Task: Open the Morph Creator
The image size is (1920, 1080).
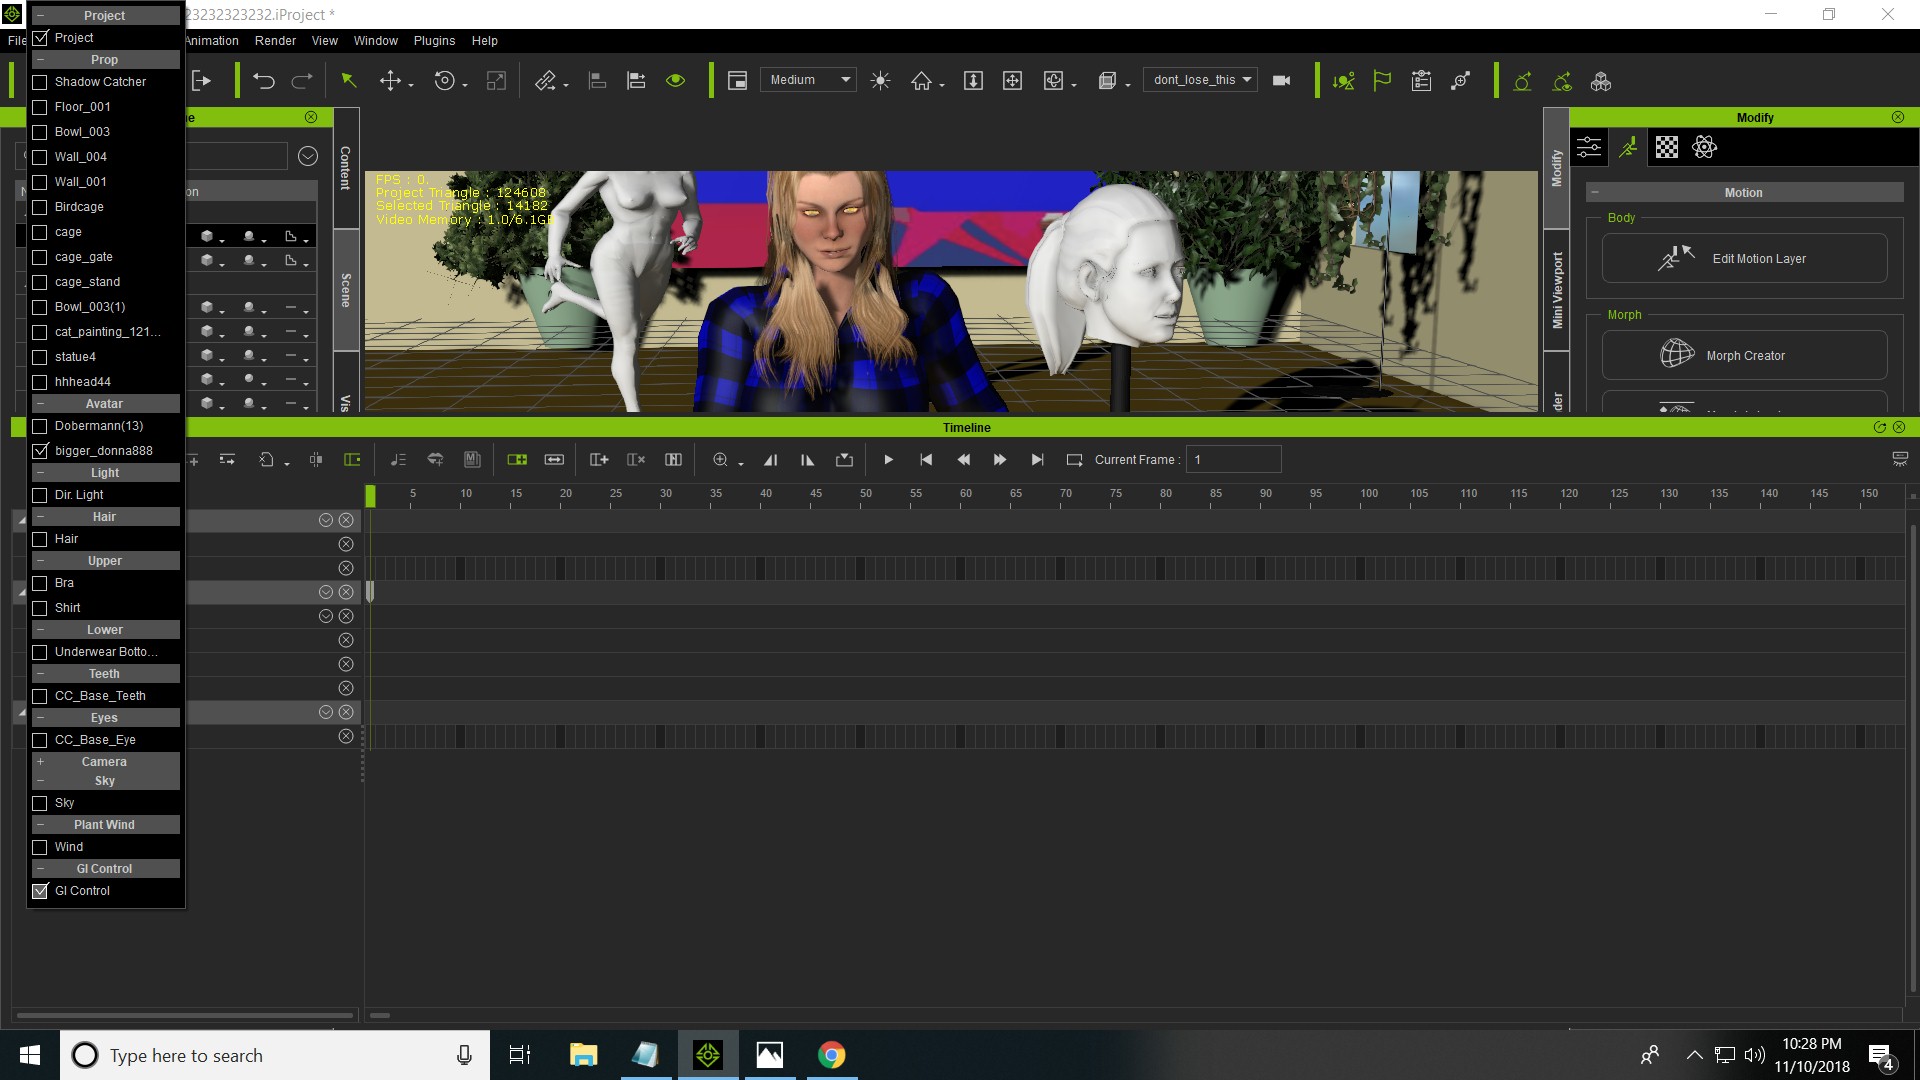Action: 1745,355
